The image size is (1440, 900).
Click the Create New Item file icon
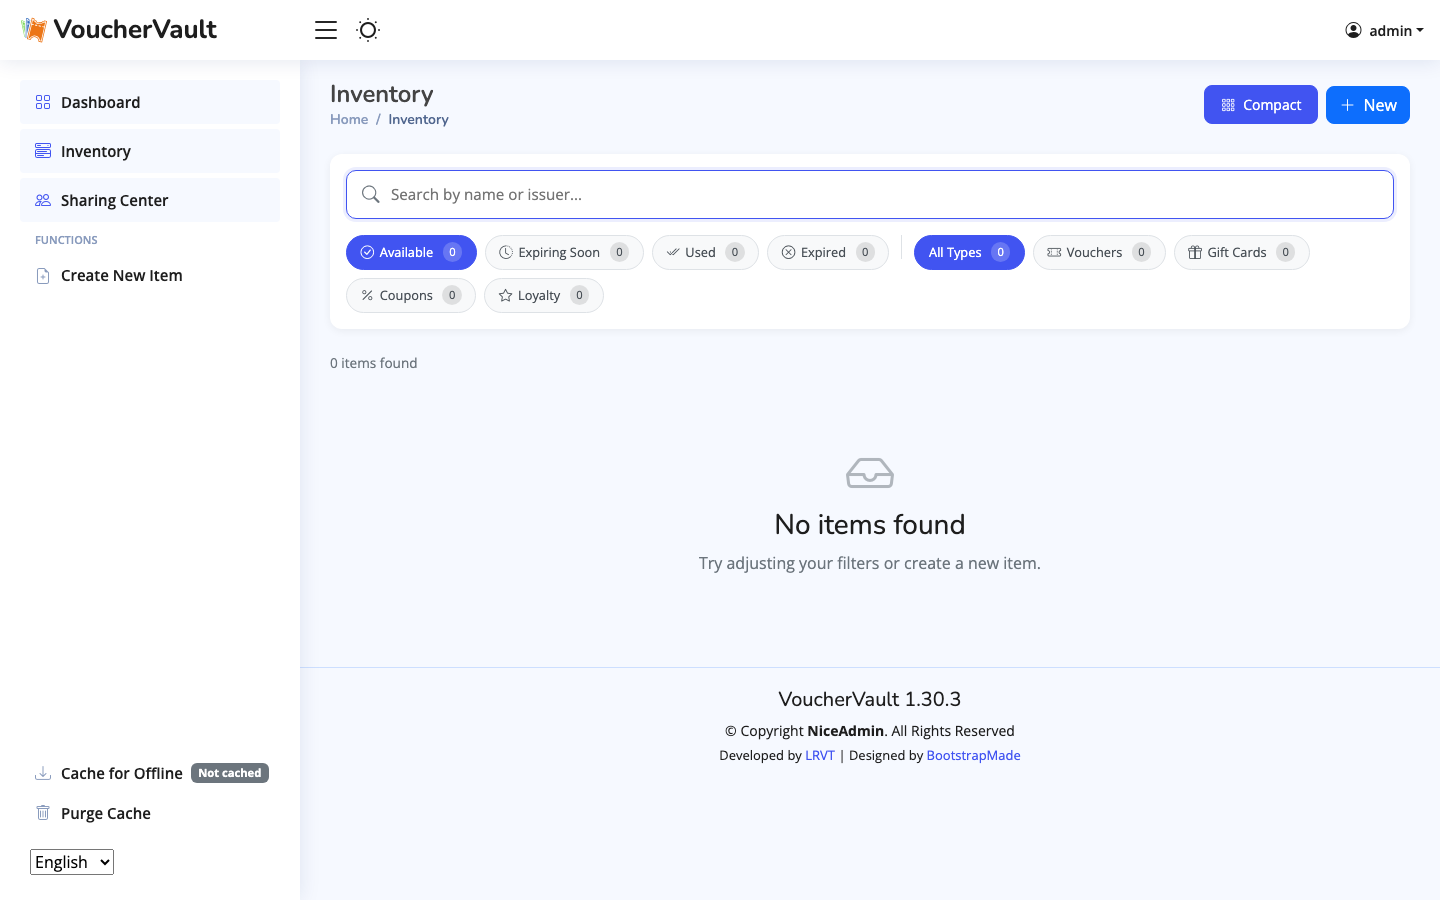pos(43,276)
